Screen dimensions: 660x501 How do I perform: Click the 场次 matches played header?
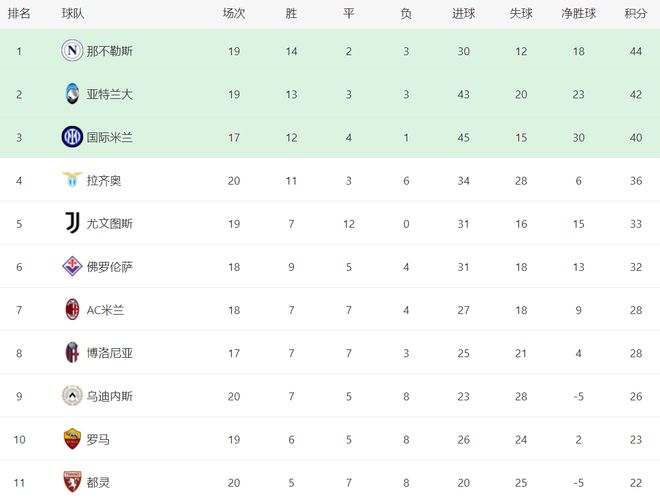point(234,14)
